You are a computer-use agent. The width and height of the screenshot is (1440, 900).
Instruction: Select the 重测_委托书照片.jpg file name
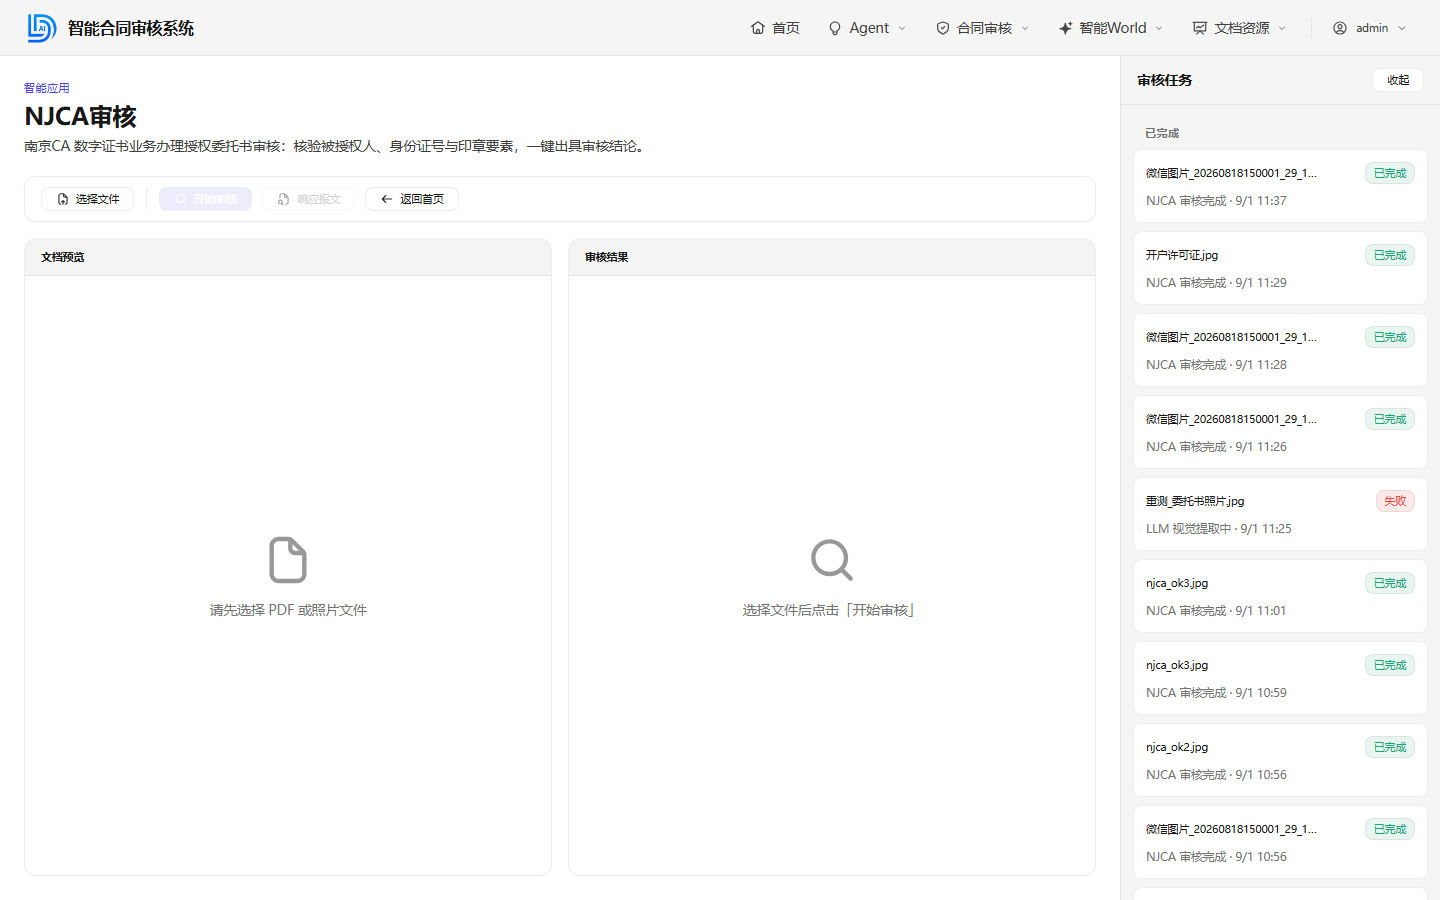(x=1195, y=501)
